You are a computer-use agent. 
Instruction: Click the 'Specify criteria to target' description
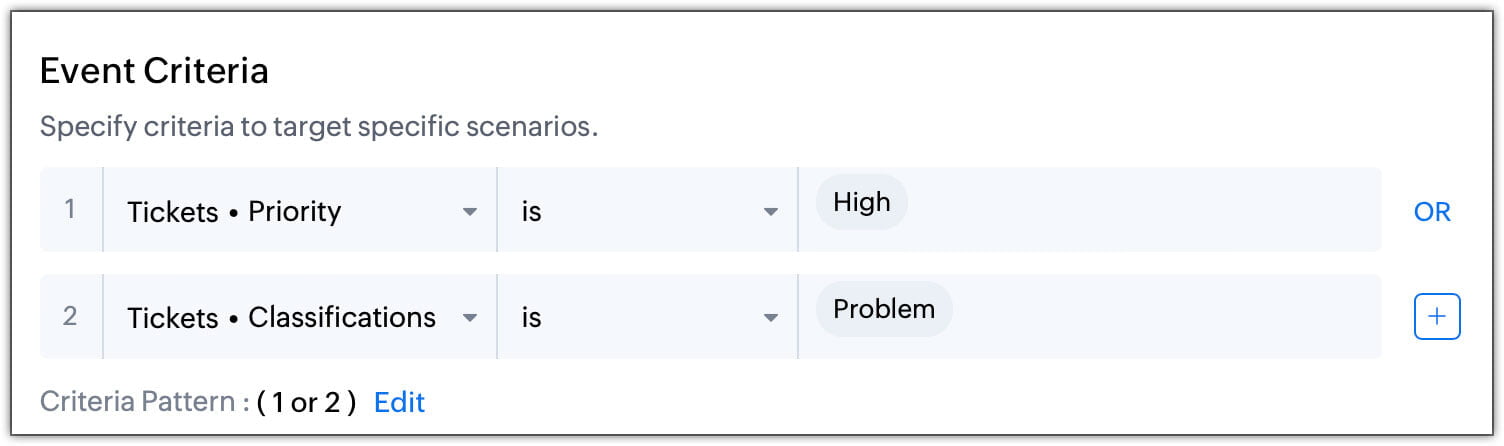(318, 128)
